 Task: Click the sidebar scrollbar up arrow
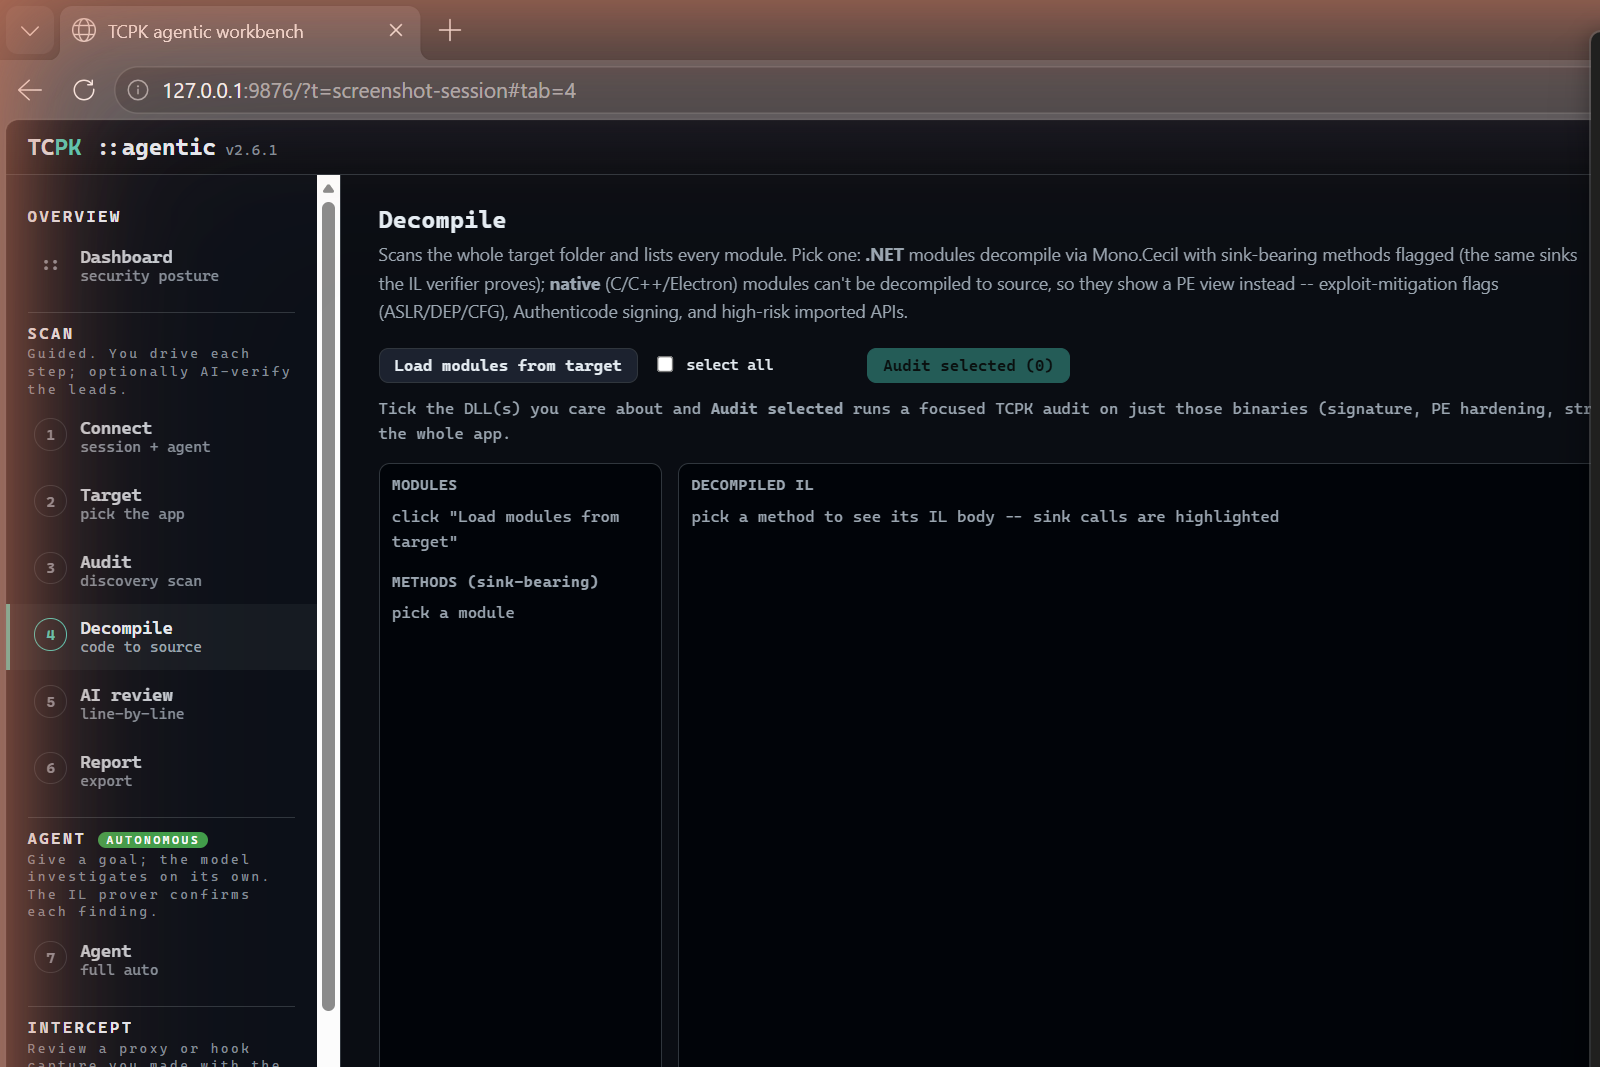pyautogui.click(x=328, y=188)
